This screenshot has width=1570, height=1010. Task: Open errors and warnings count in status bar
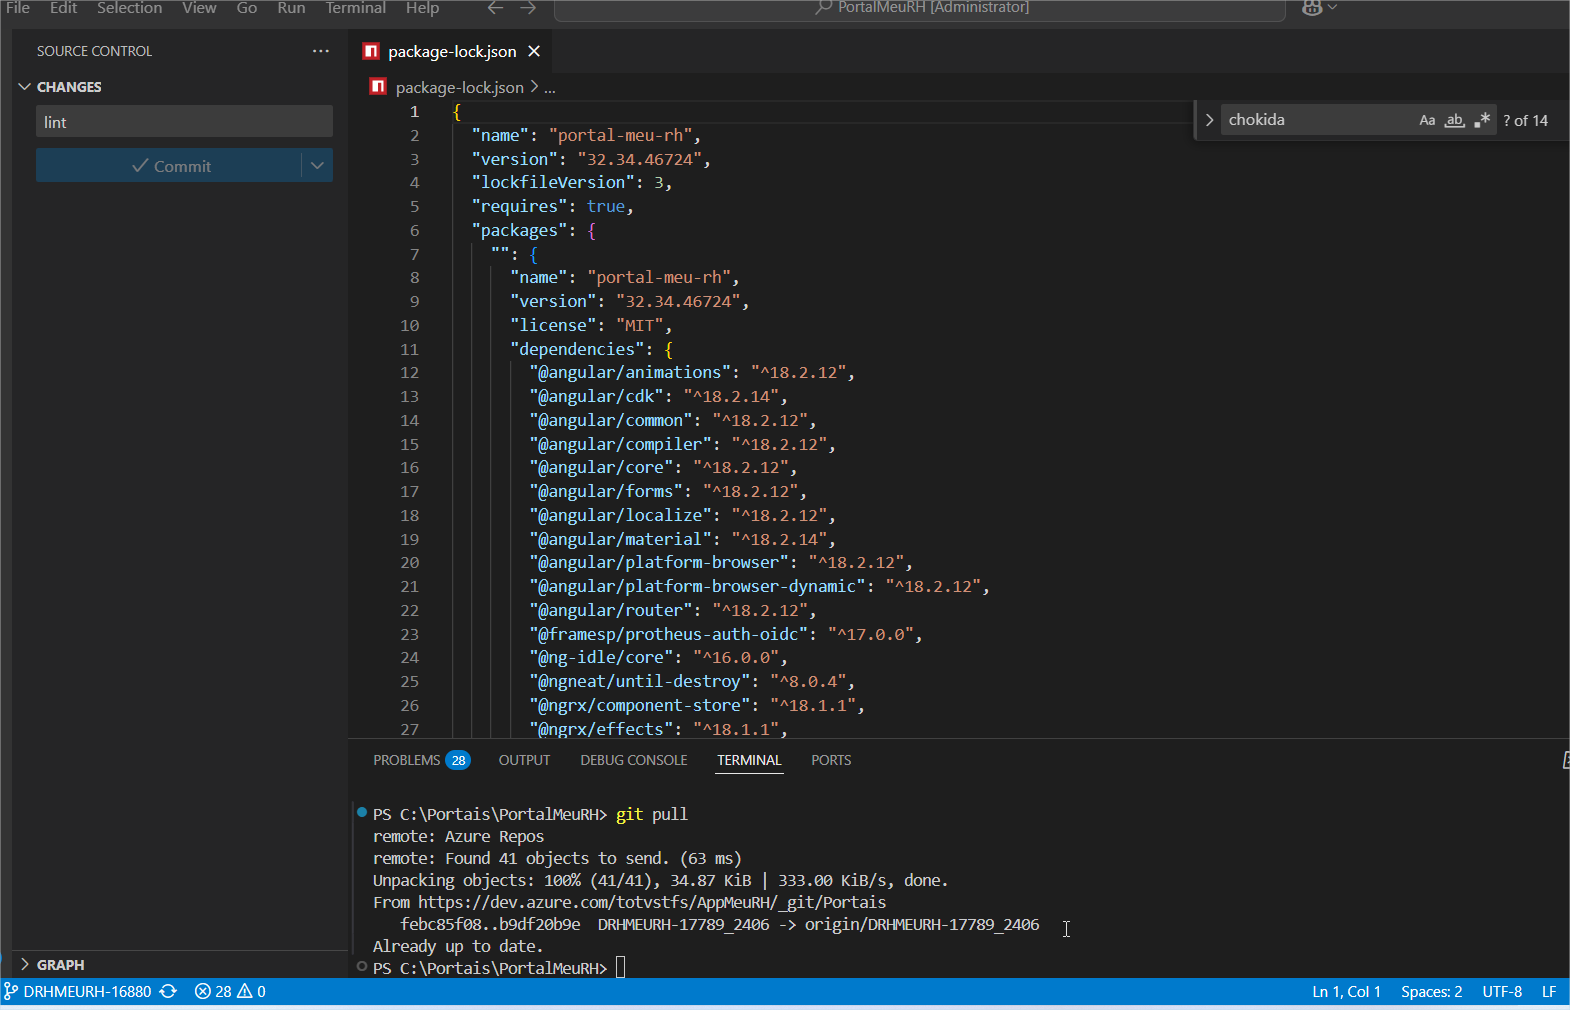click(x=230, y=991)
